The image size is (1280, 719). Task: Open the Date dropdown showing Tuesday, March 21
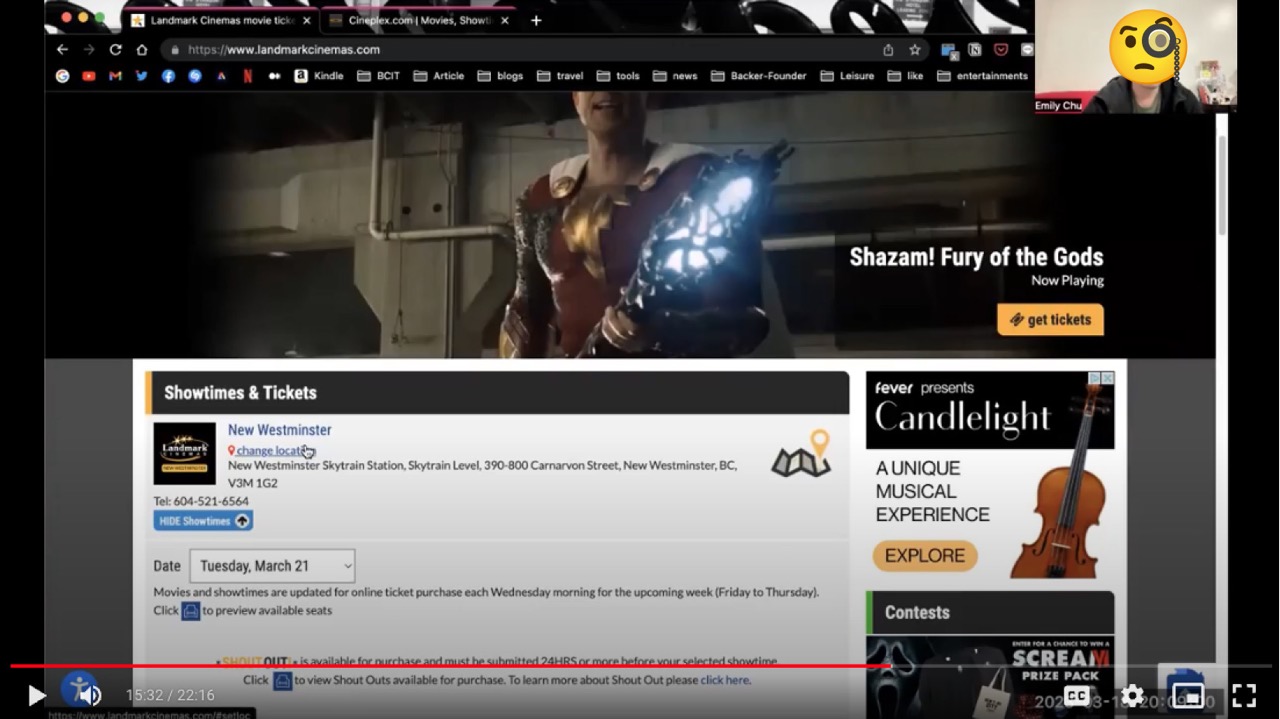(272, 566)
